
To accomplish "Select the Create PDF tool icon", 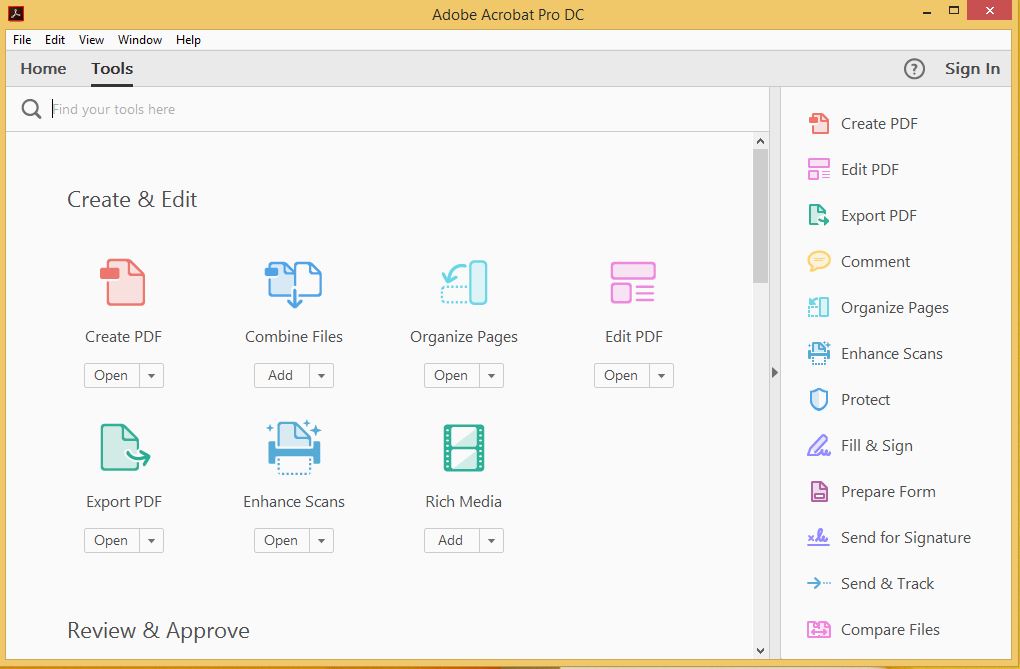I will [123, 283].
